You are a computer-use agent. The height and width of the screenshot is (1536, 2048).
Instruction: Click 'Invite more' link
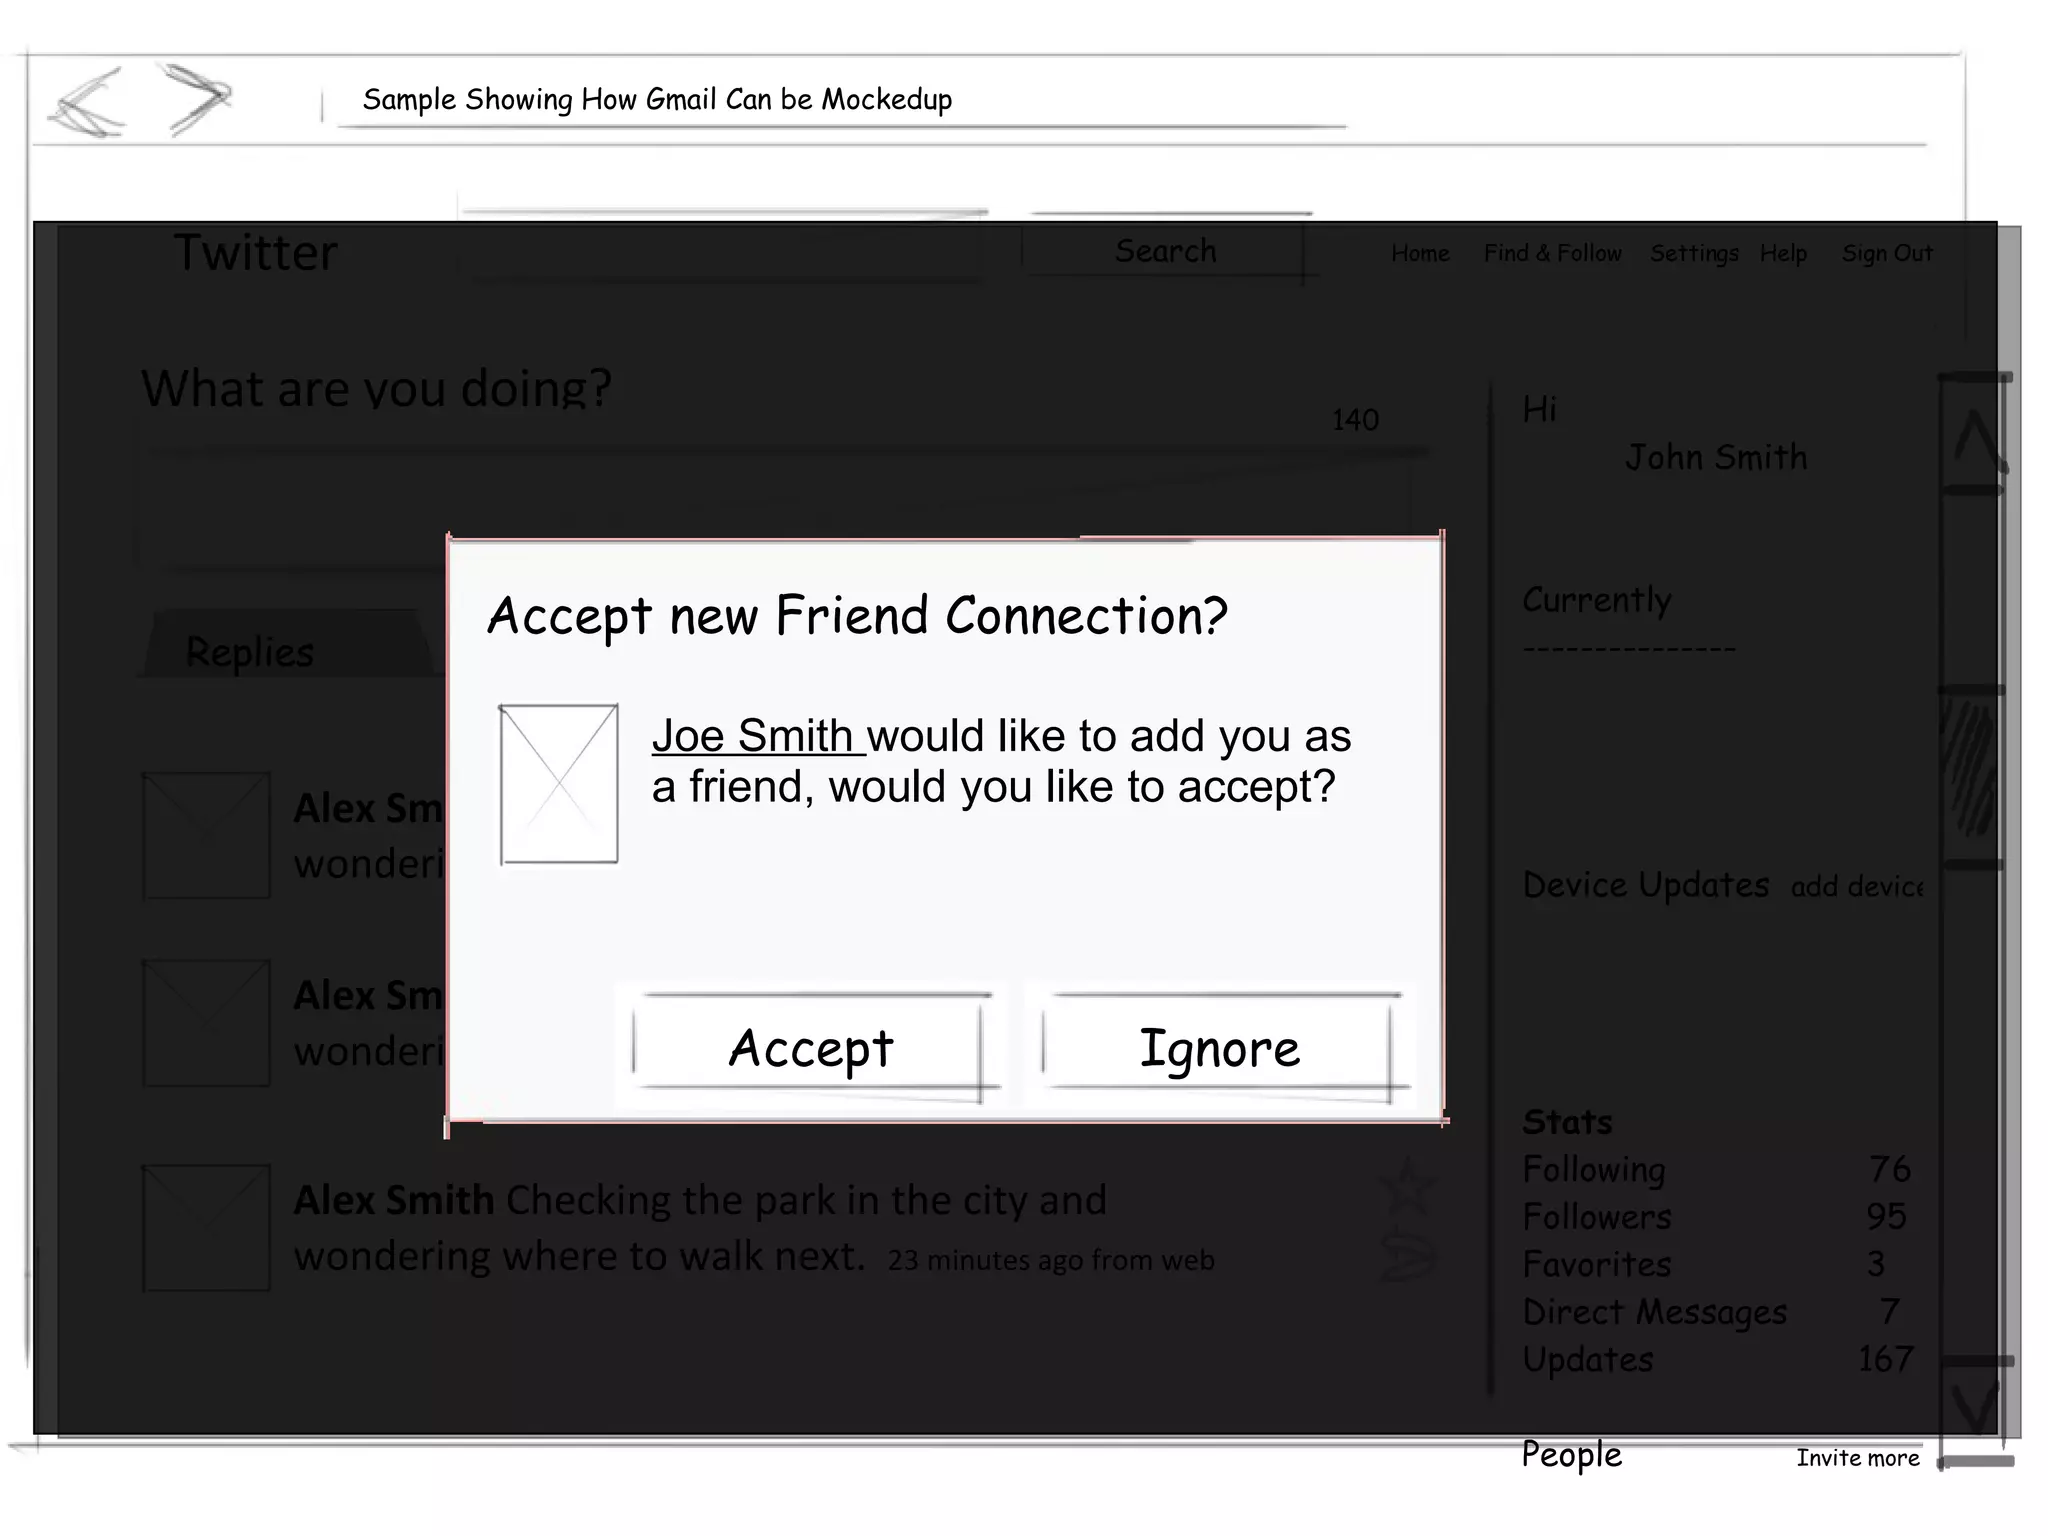pyautogui.click(x=1858, y=1458)
